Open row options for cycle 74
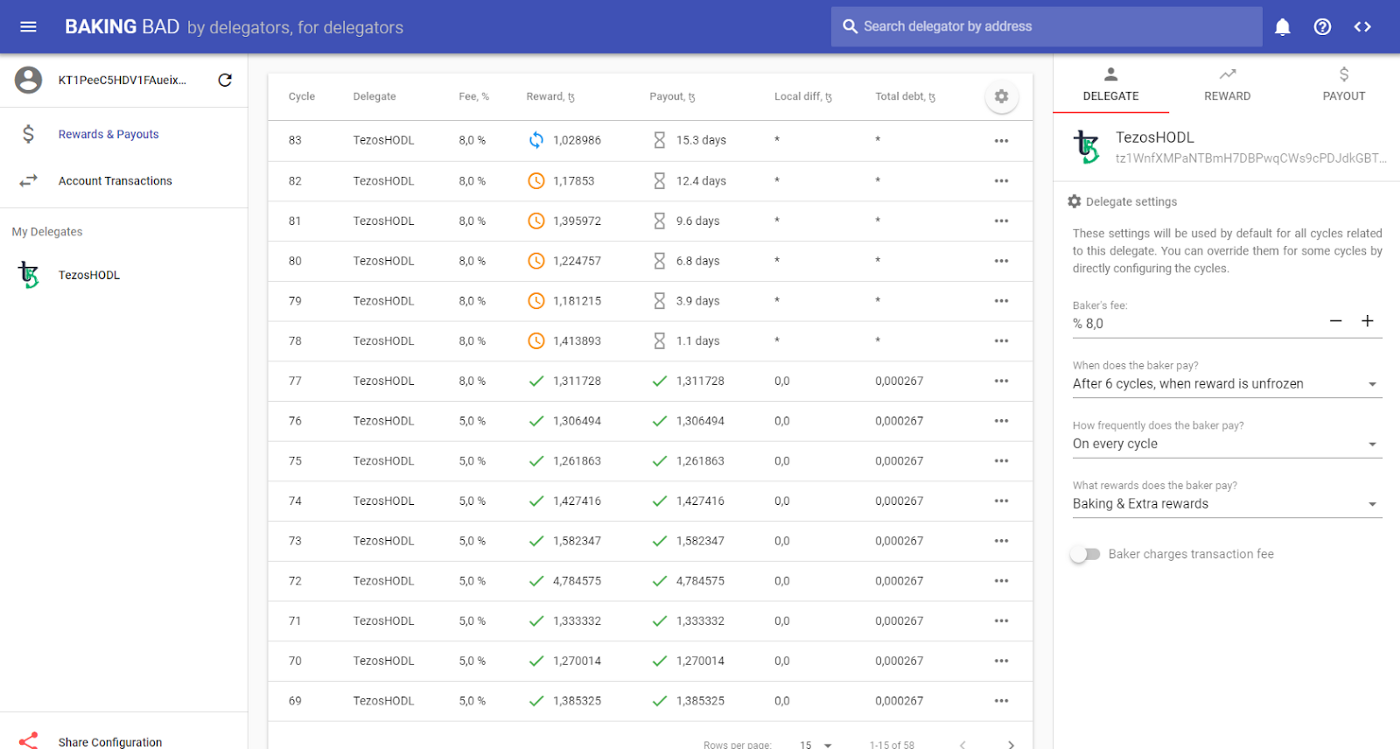The height and width of the screenshot is (749, 1400). click(x=1001, y=501)
